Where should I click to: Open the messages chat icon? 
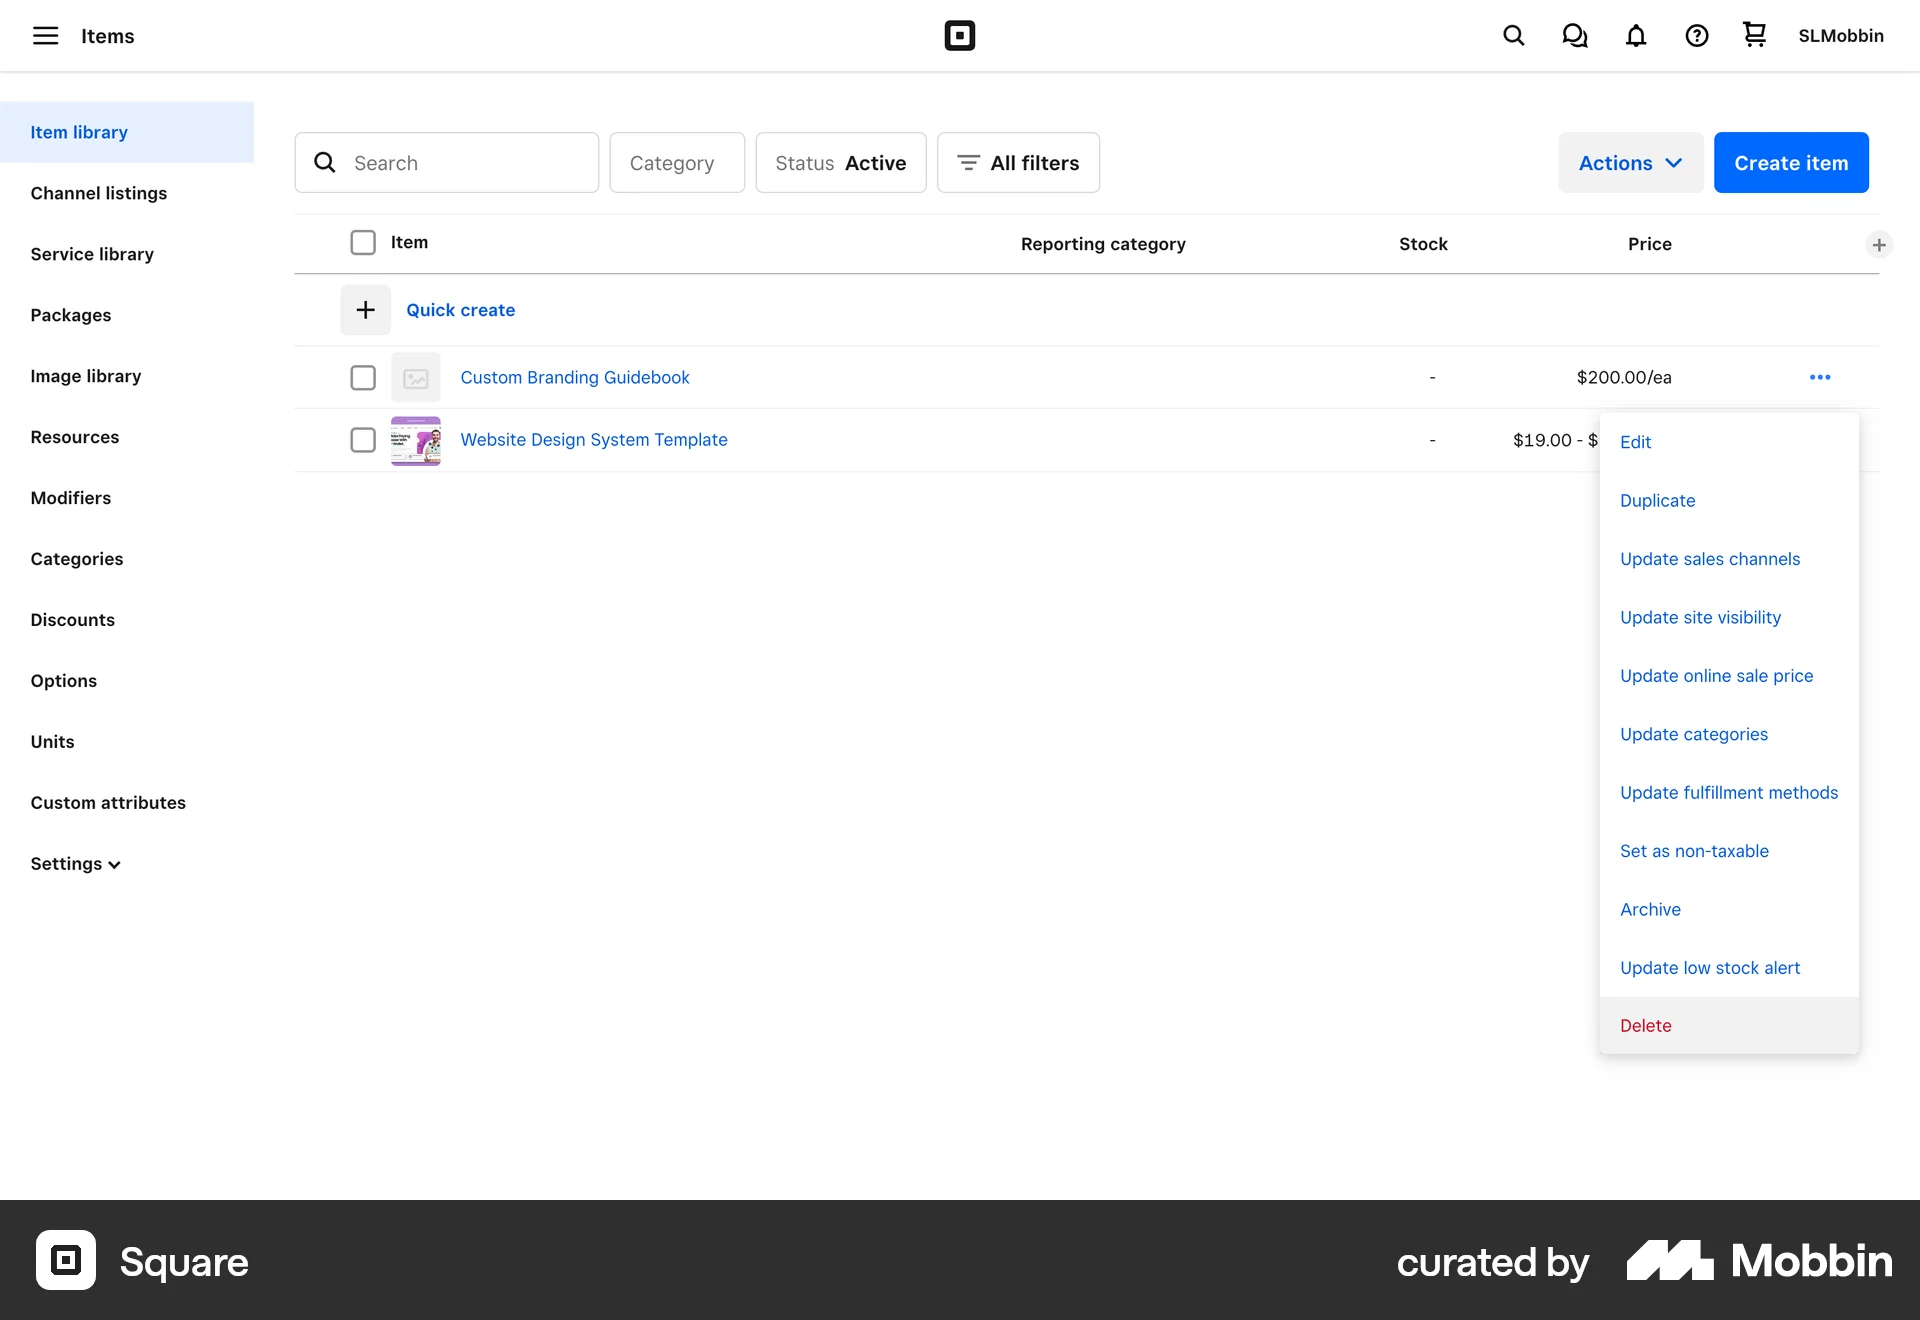[1574, 35]
